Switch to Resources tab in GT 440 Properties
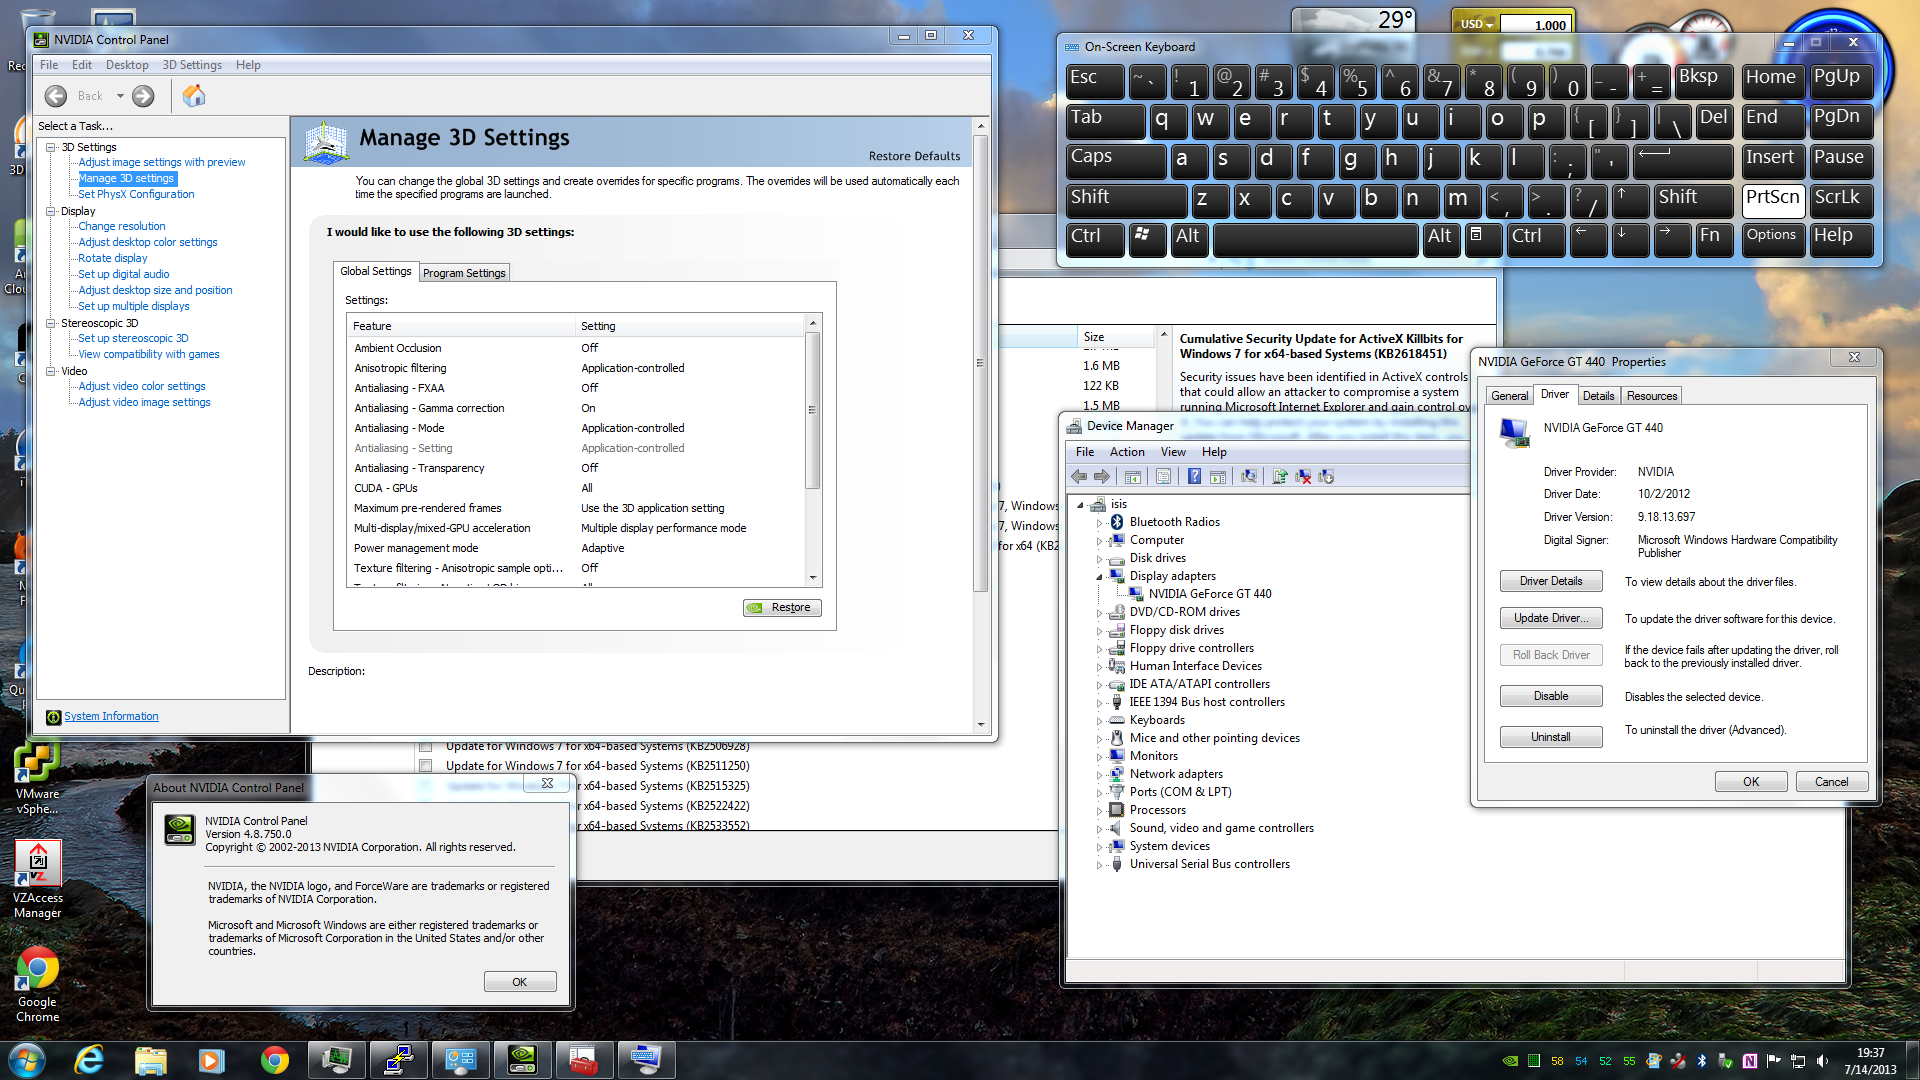The width and height of the screenshot is (1920, 1080). click(1652, 396)
